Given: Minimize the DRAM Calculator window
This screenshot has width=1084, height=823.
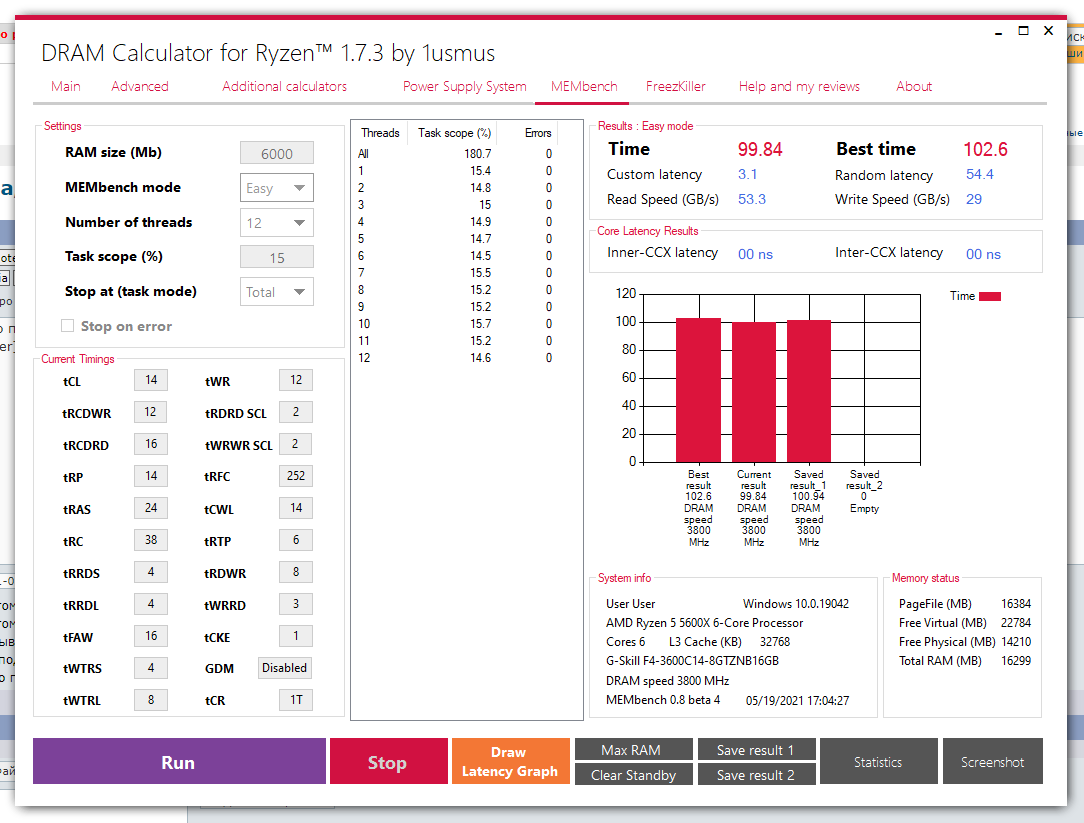Looking at the screenshot, I should tap(998, 31).
